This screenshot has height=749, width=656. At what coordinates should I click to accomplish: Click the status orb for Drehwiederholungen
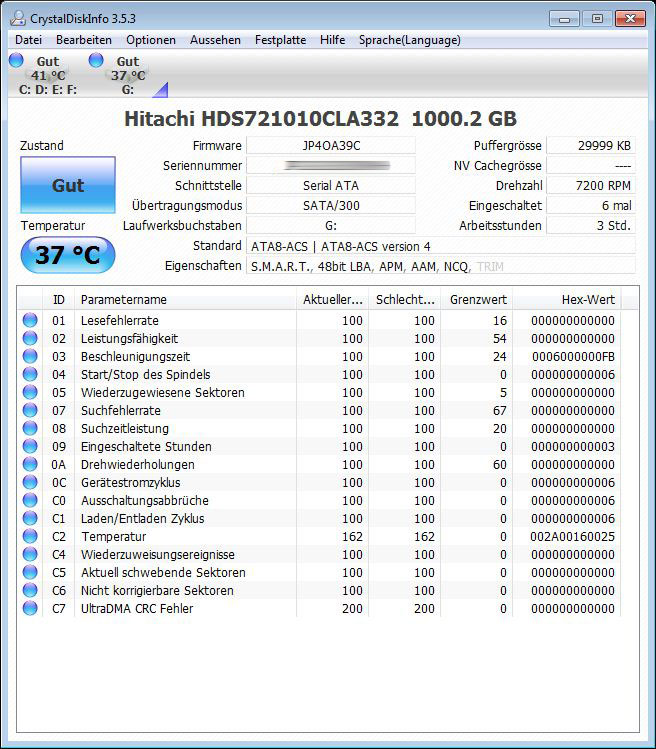click(x=30, y=464)
